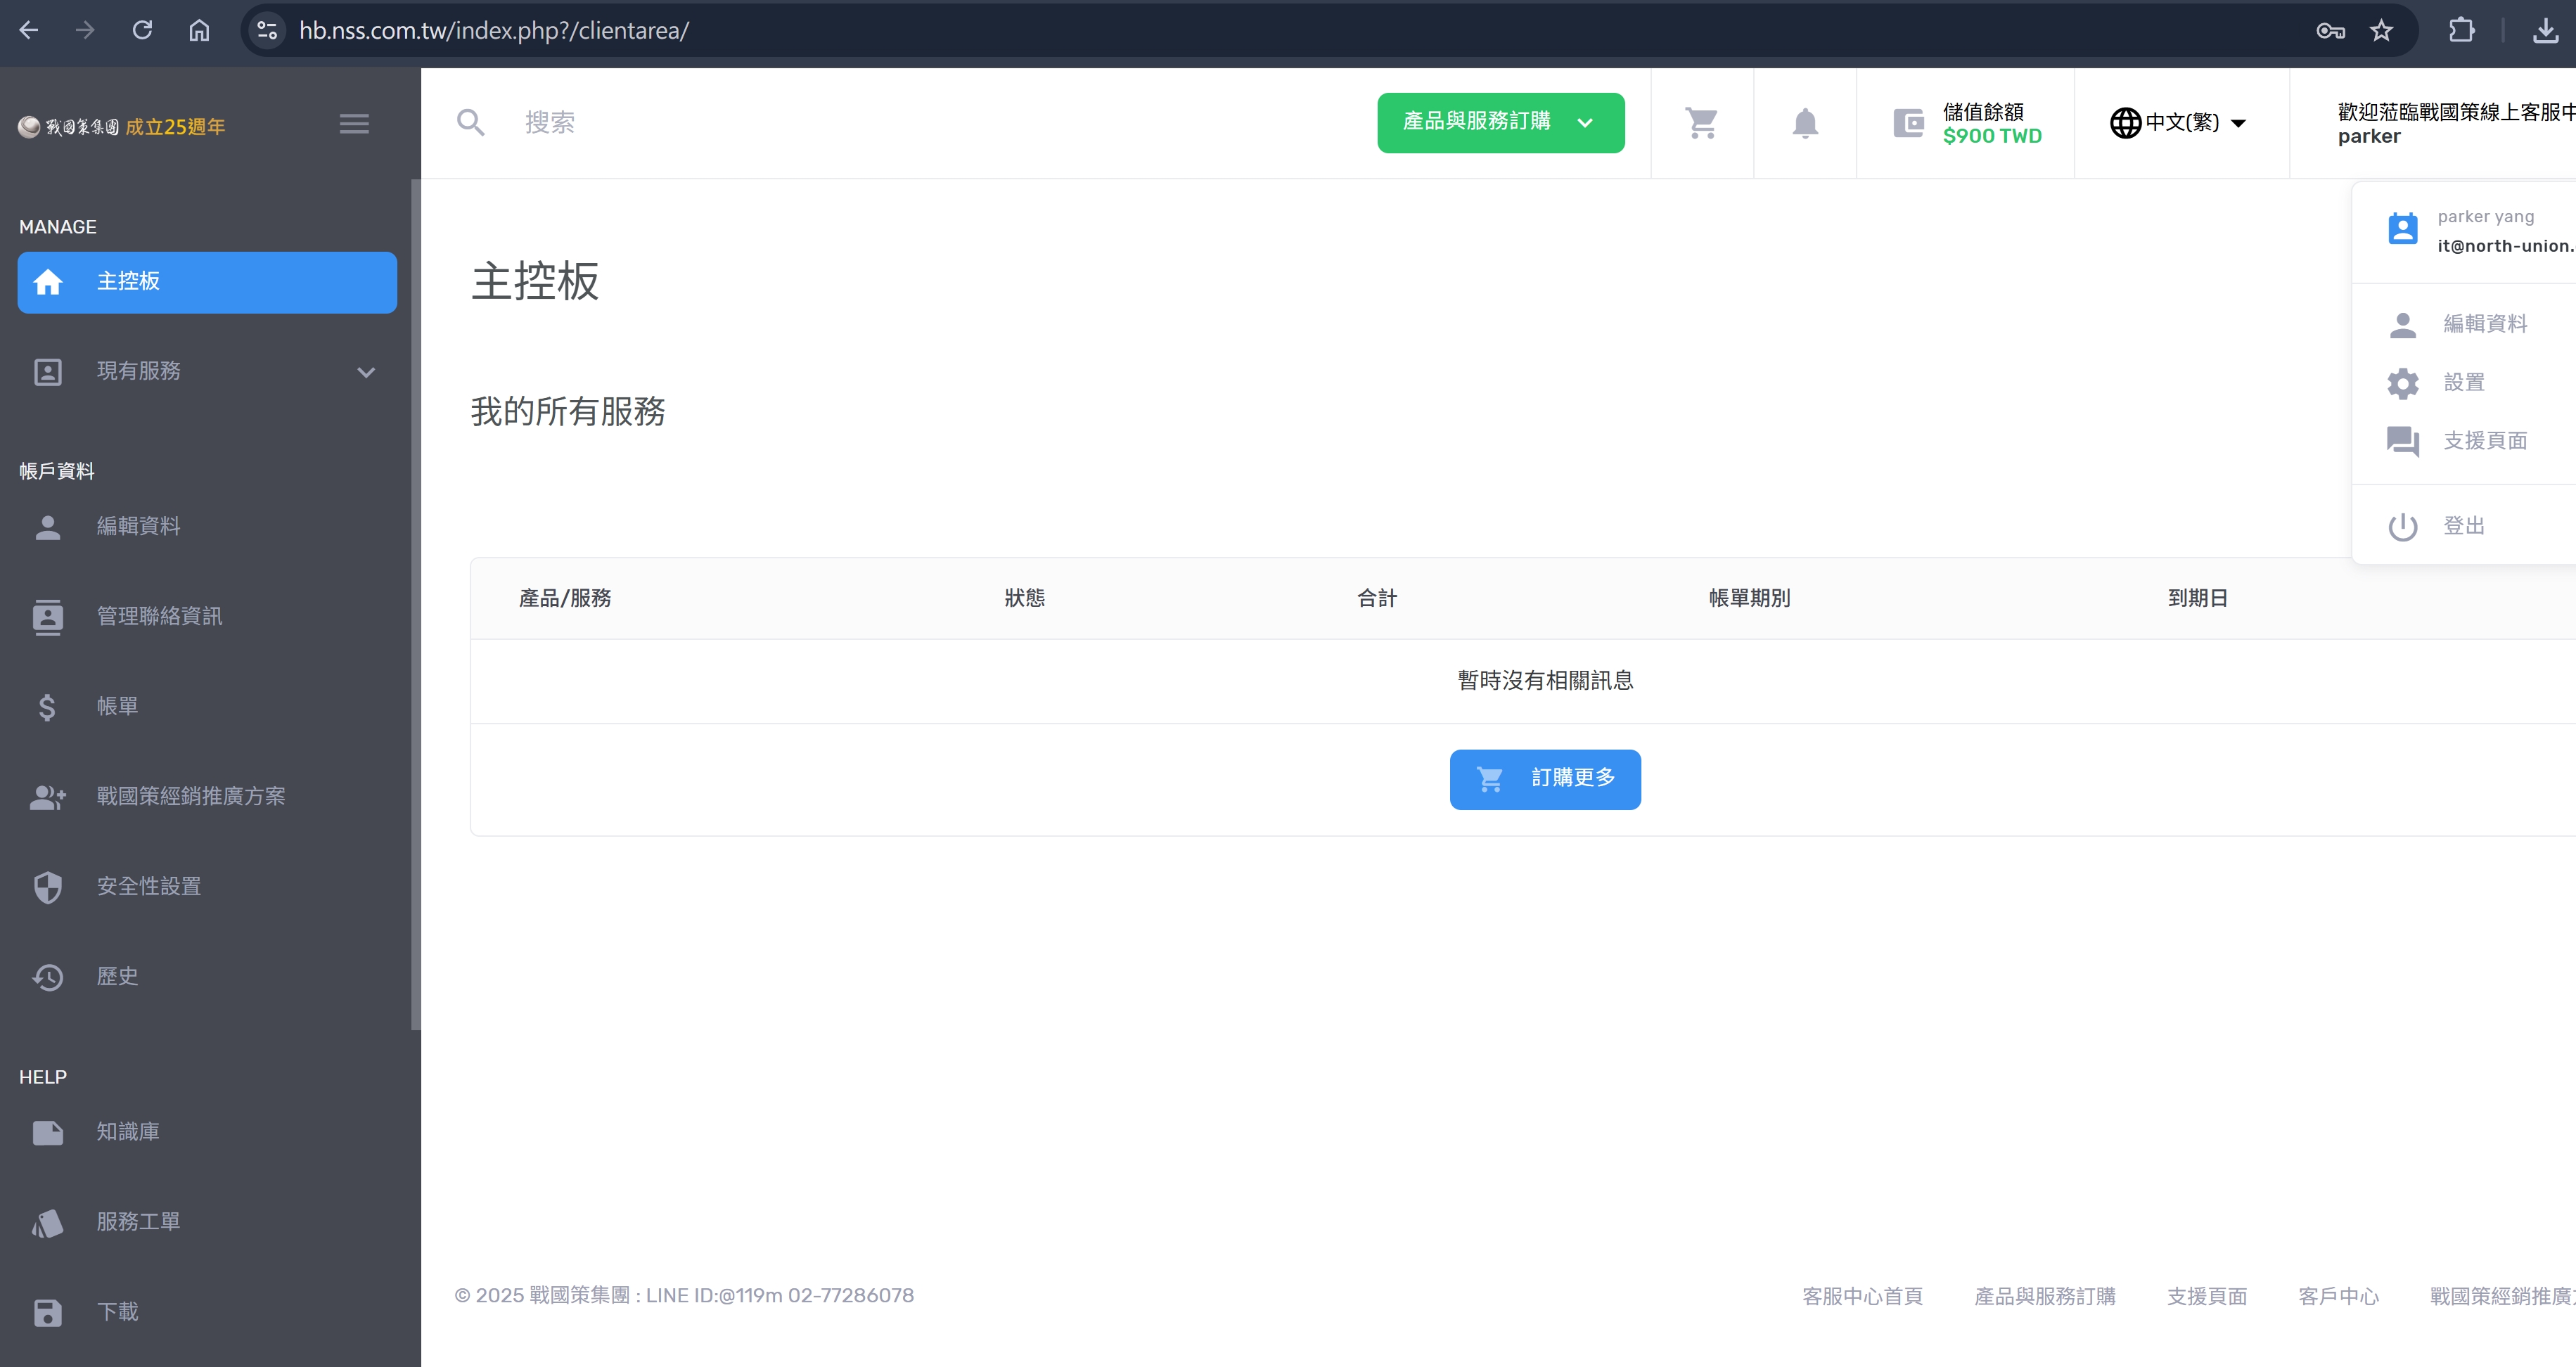The height and width of the screenshot is (1367, 2576).
Task: Click the home icon beside 主控板
Action: tap(48, 282)
